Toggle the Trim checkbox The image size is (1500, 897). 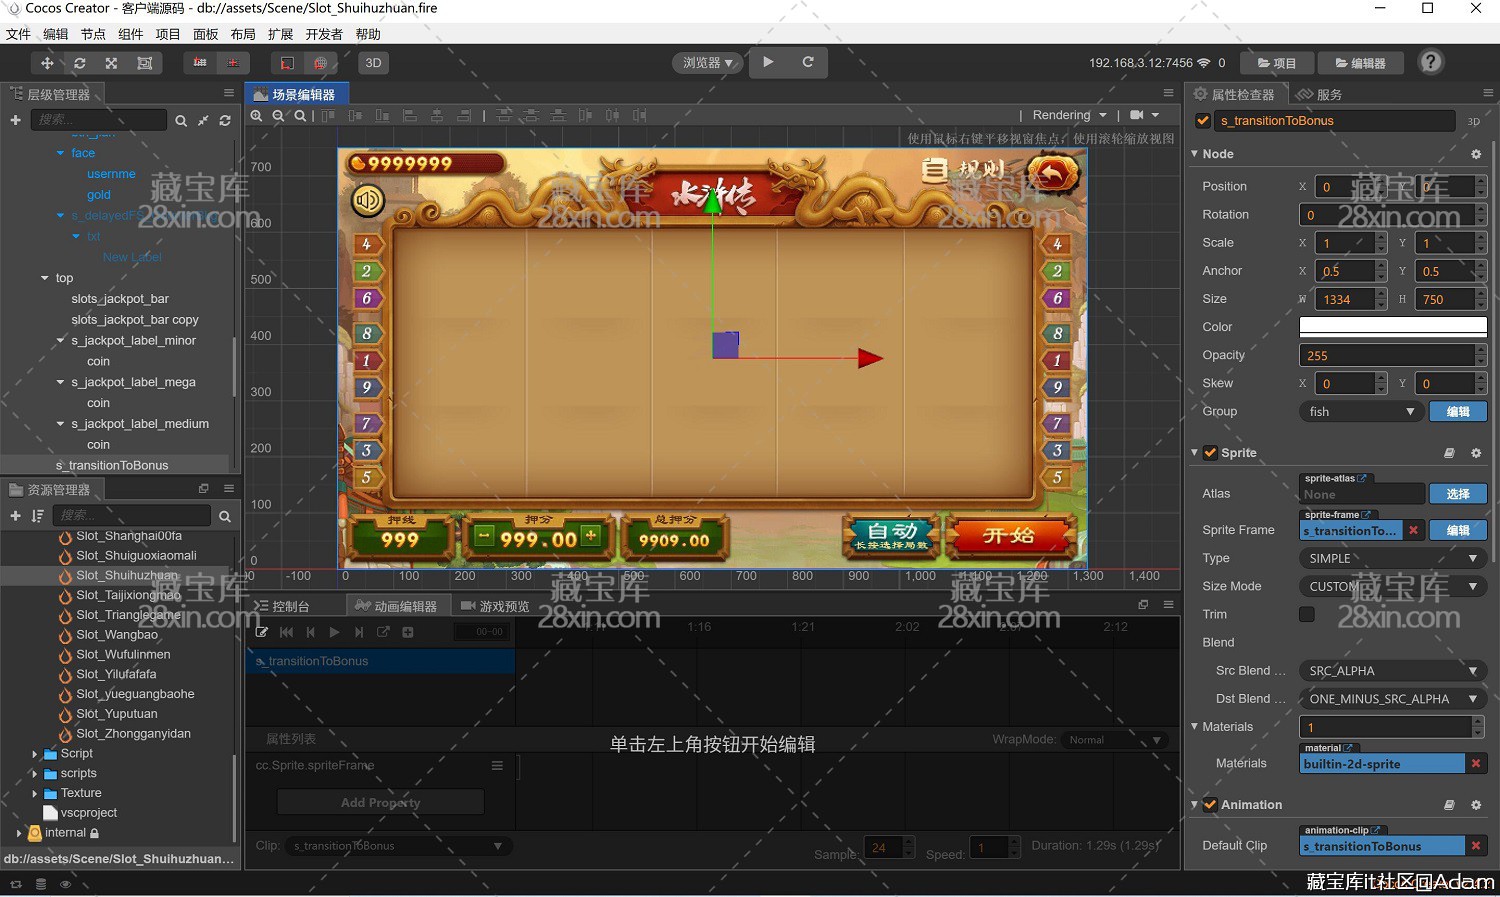coord(1306,614)
